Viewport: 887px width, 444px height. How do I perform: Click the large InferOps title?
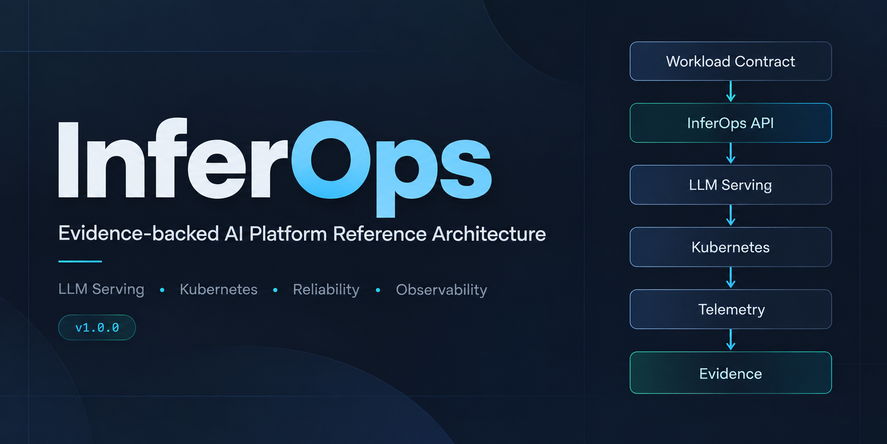coord(275,166)
